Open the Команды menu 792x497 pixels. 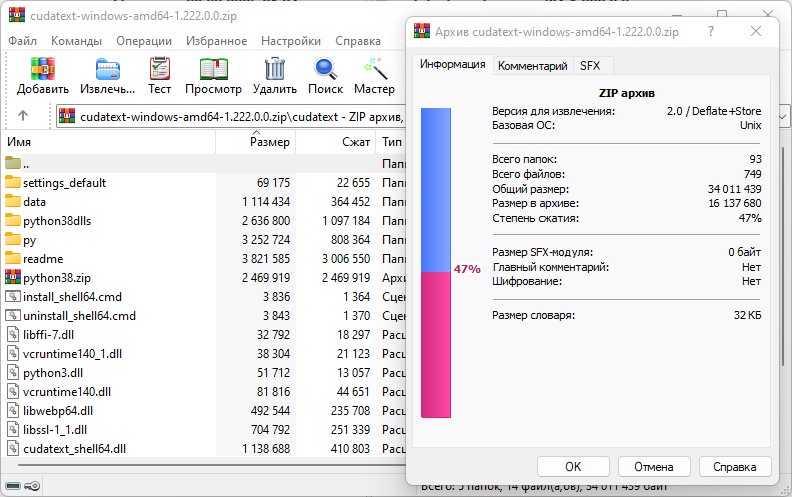76,41
